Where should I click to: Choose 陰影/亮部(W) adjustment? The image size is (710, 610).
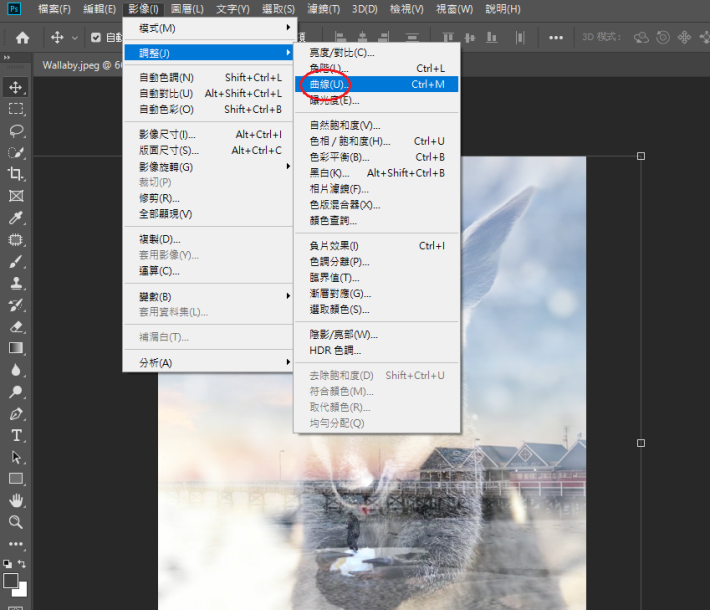pos(377,335)
